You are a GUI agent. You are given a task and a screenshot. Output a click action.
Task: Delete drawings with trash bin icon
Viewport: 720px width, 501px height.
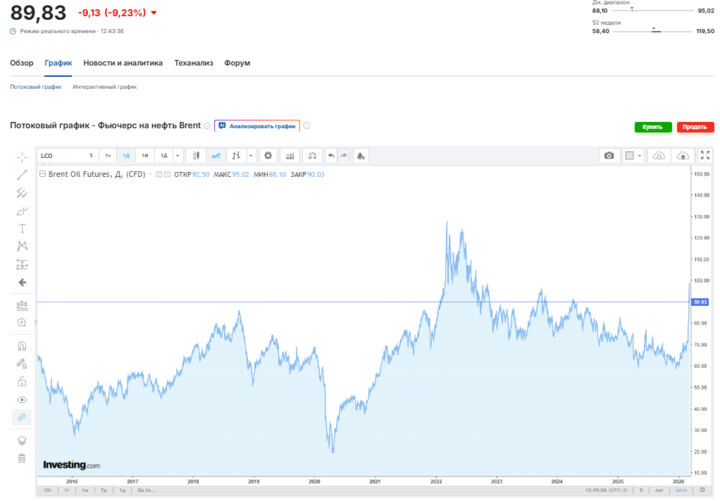coord(22,458)
